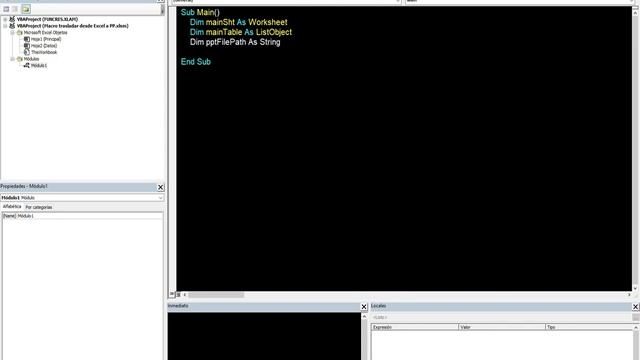The height and width of the screenshot is (360, 640).
Task: Click the Microsoft Excel Objetos folder icon
Action: 20,32
